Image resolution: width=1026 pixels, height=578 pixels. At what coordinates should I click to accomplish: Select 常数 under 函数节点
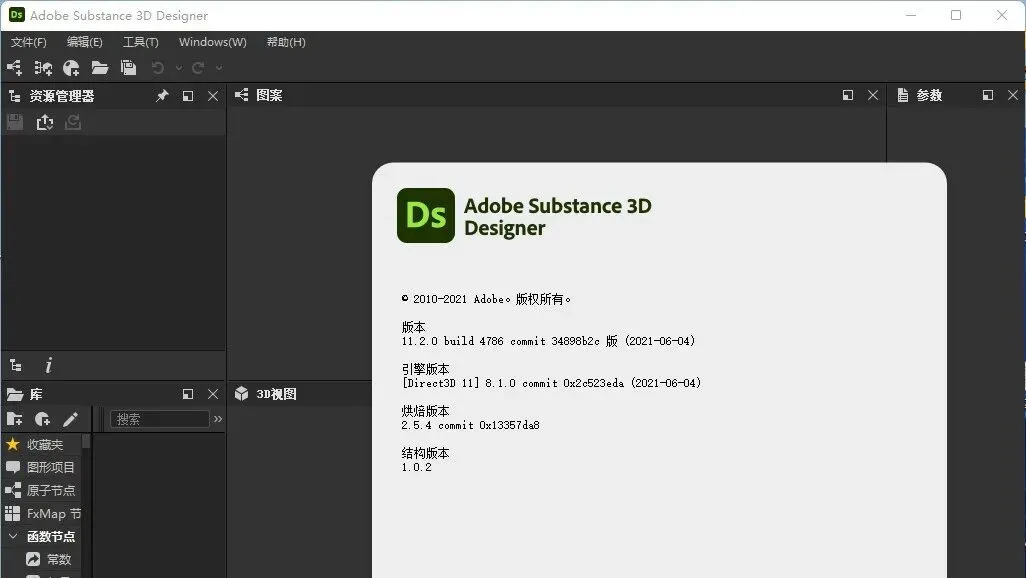pos(59,560)
